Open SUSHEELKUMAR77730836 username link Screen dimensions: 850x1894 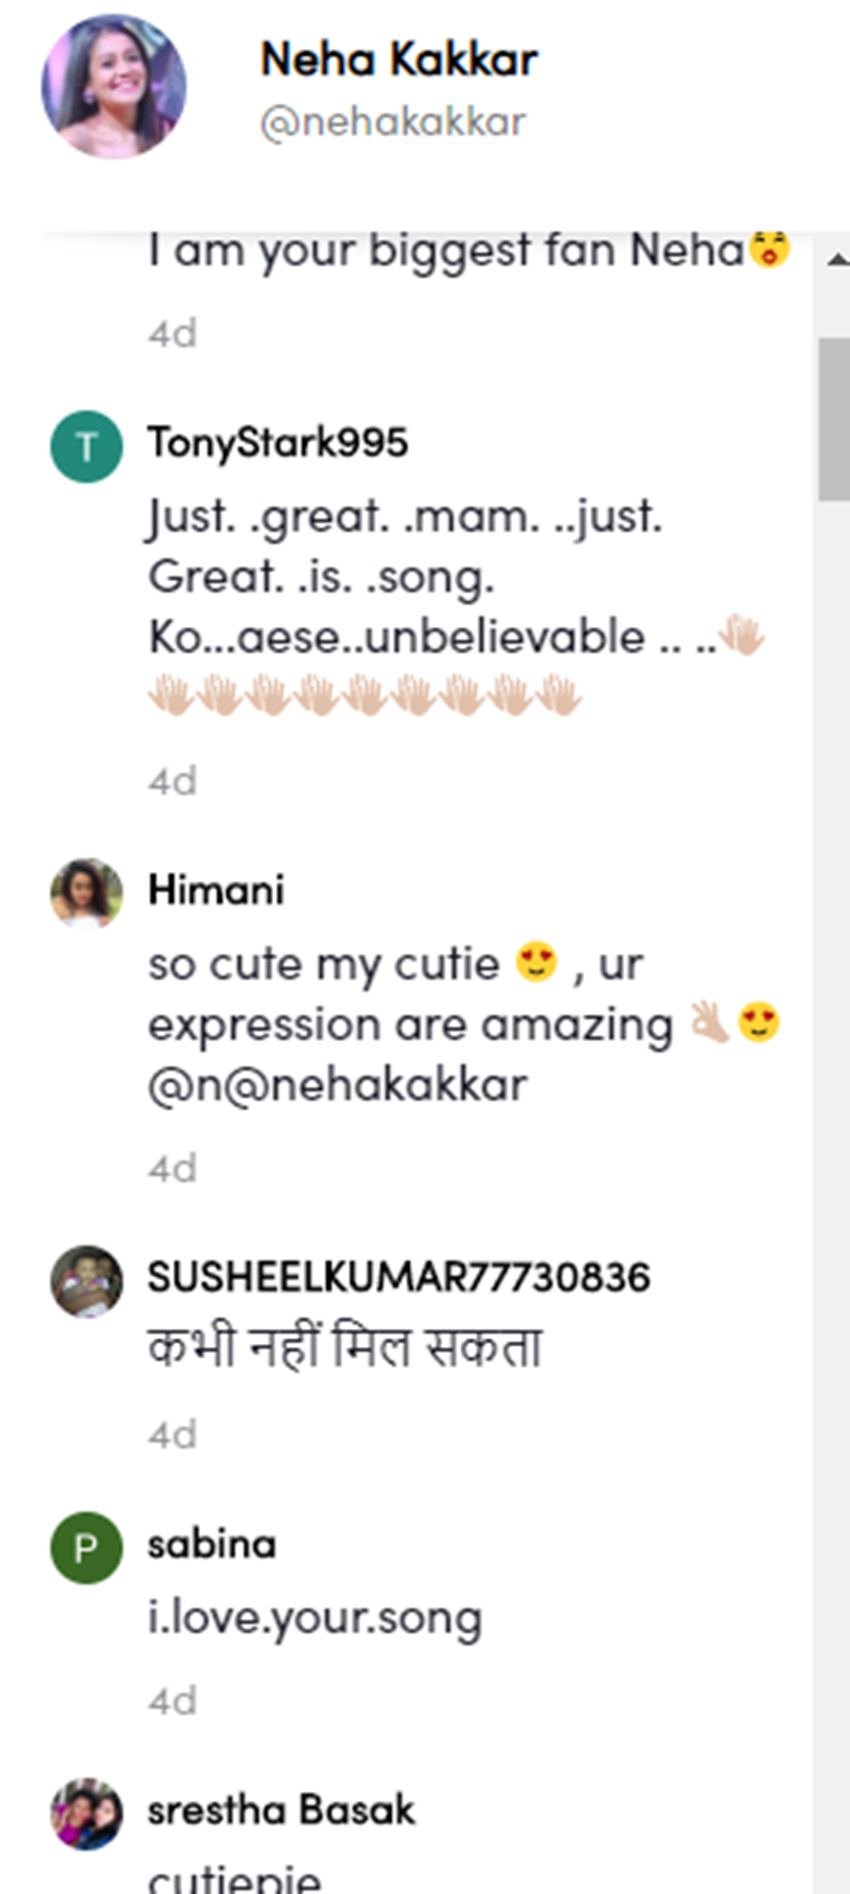coord(399,1277)
